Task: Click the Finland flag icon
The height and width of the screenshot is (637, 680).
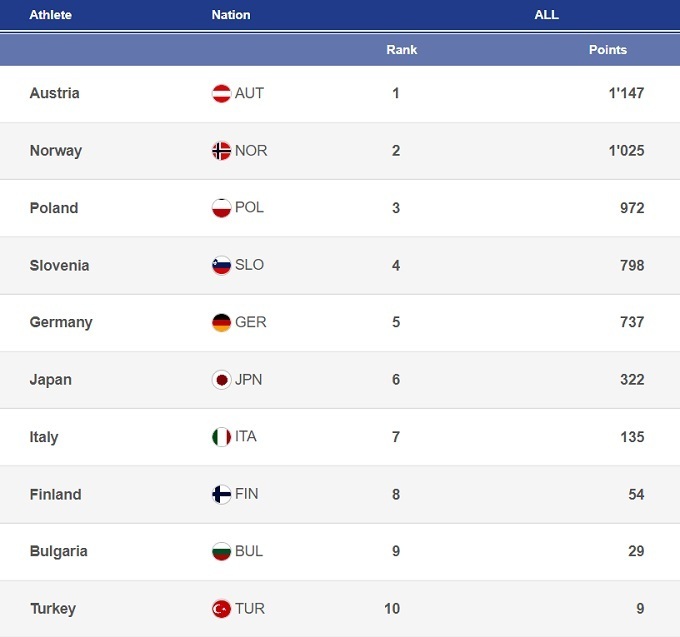Action: pos(221,495)
